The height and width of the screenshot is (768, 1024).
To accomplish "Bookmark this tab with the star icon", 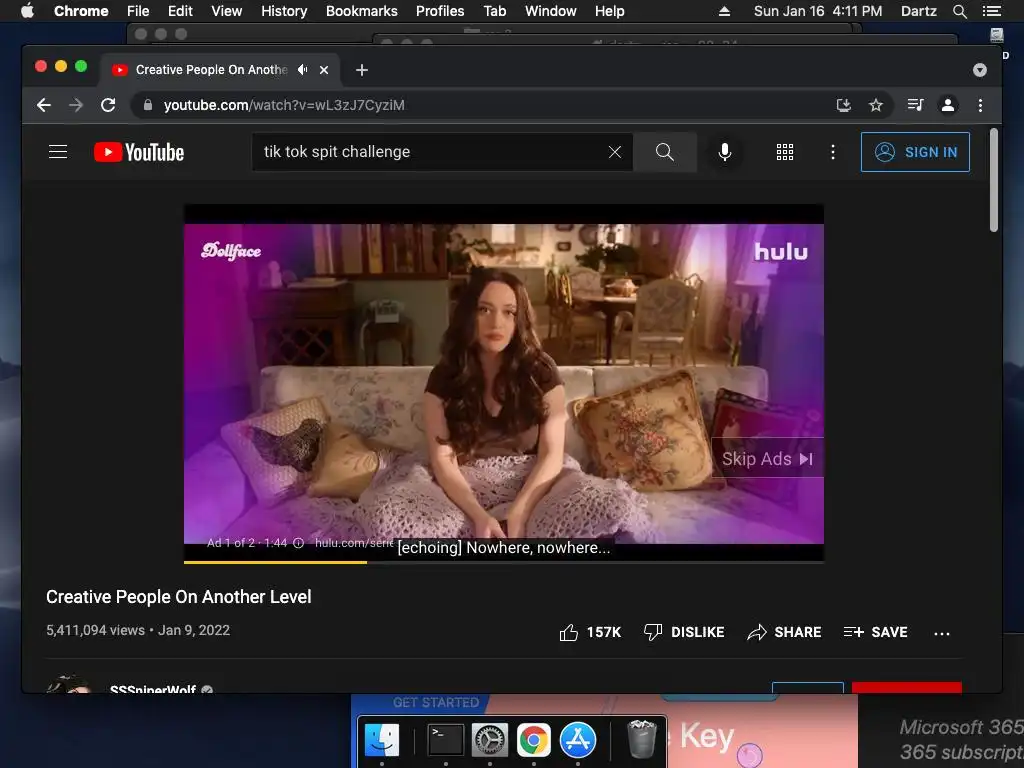I will (x=876, y=105).
